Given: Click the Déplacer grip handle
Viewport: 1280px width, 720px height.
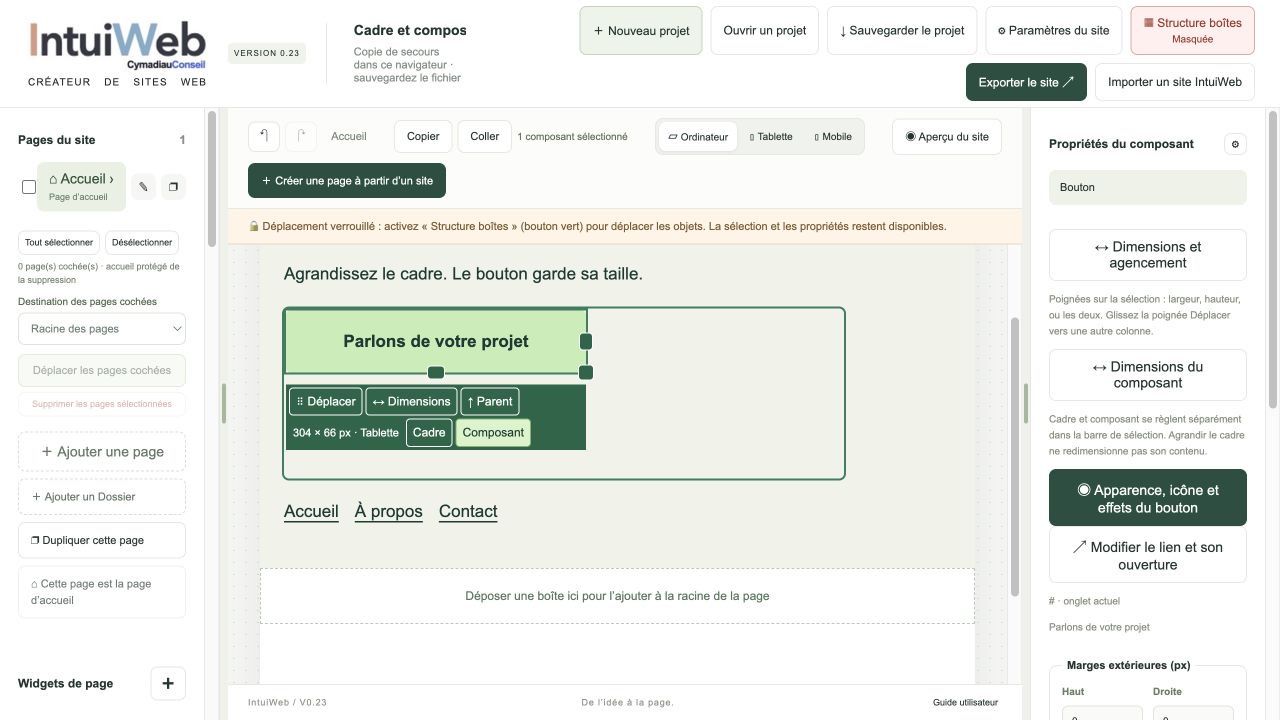Looking at the screenshot, I should [x=326, y=402].
